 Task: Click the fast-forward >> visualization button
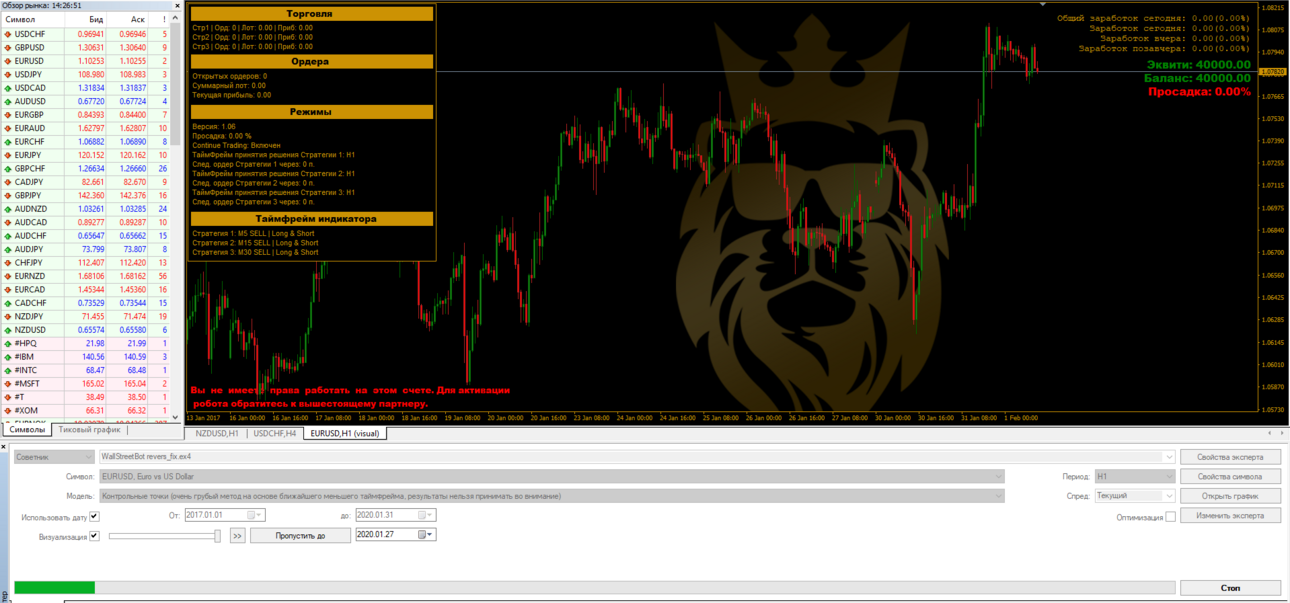[237, 535]
